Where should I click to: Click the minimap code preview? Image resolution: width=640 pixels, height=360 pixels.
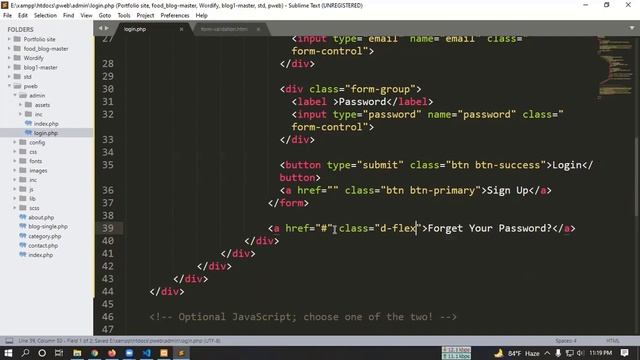point(616,67)
